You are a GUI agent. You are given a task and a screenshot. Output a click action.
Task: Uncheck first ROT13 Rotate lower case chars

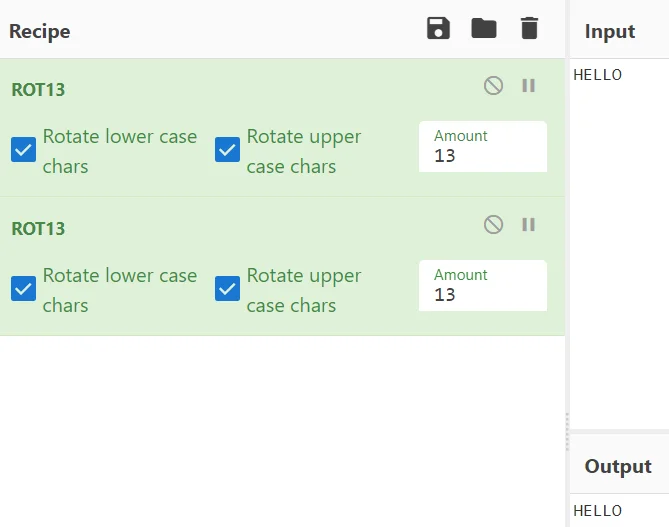point(24,151)
